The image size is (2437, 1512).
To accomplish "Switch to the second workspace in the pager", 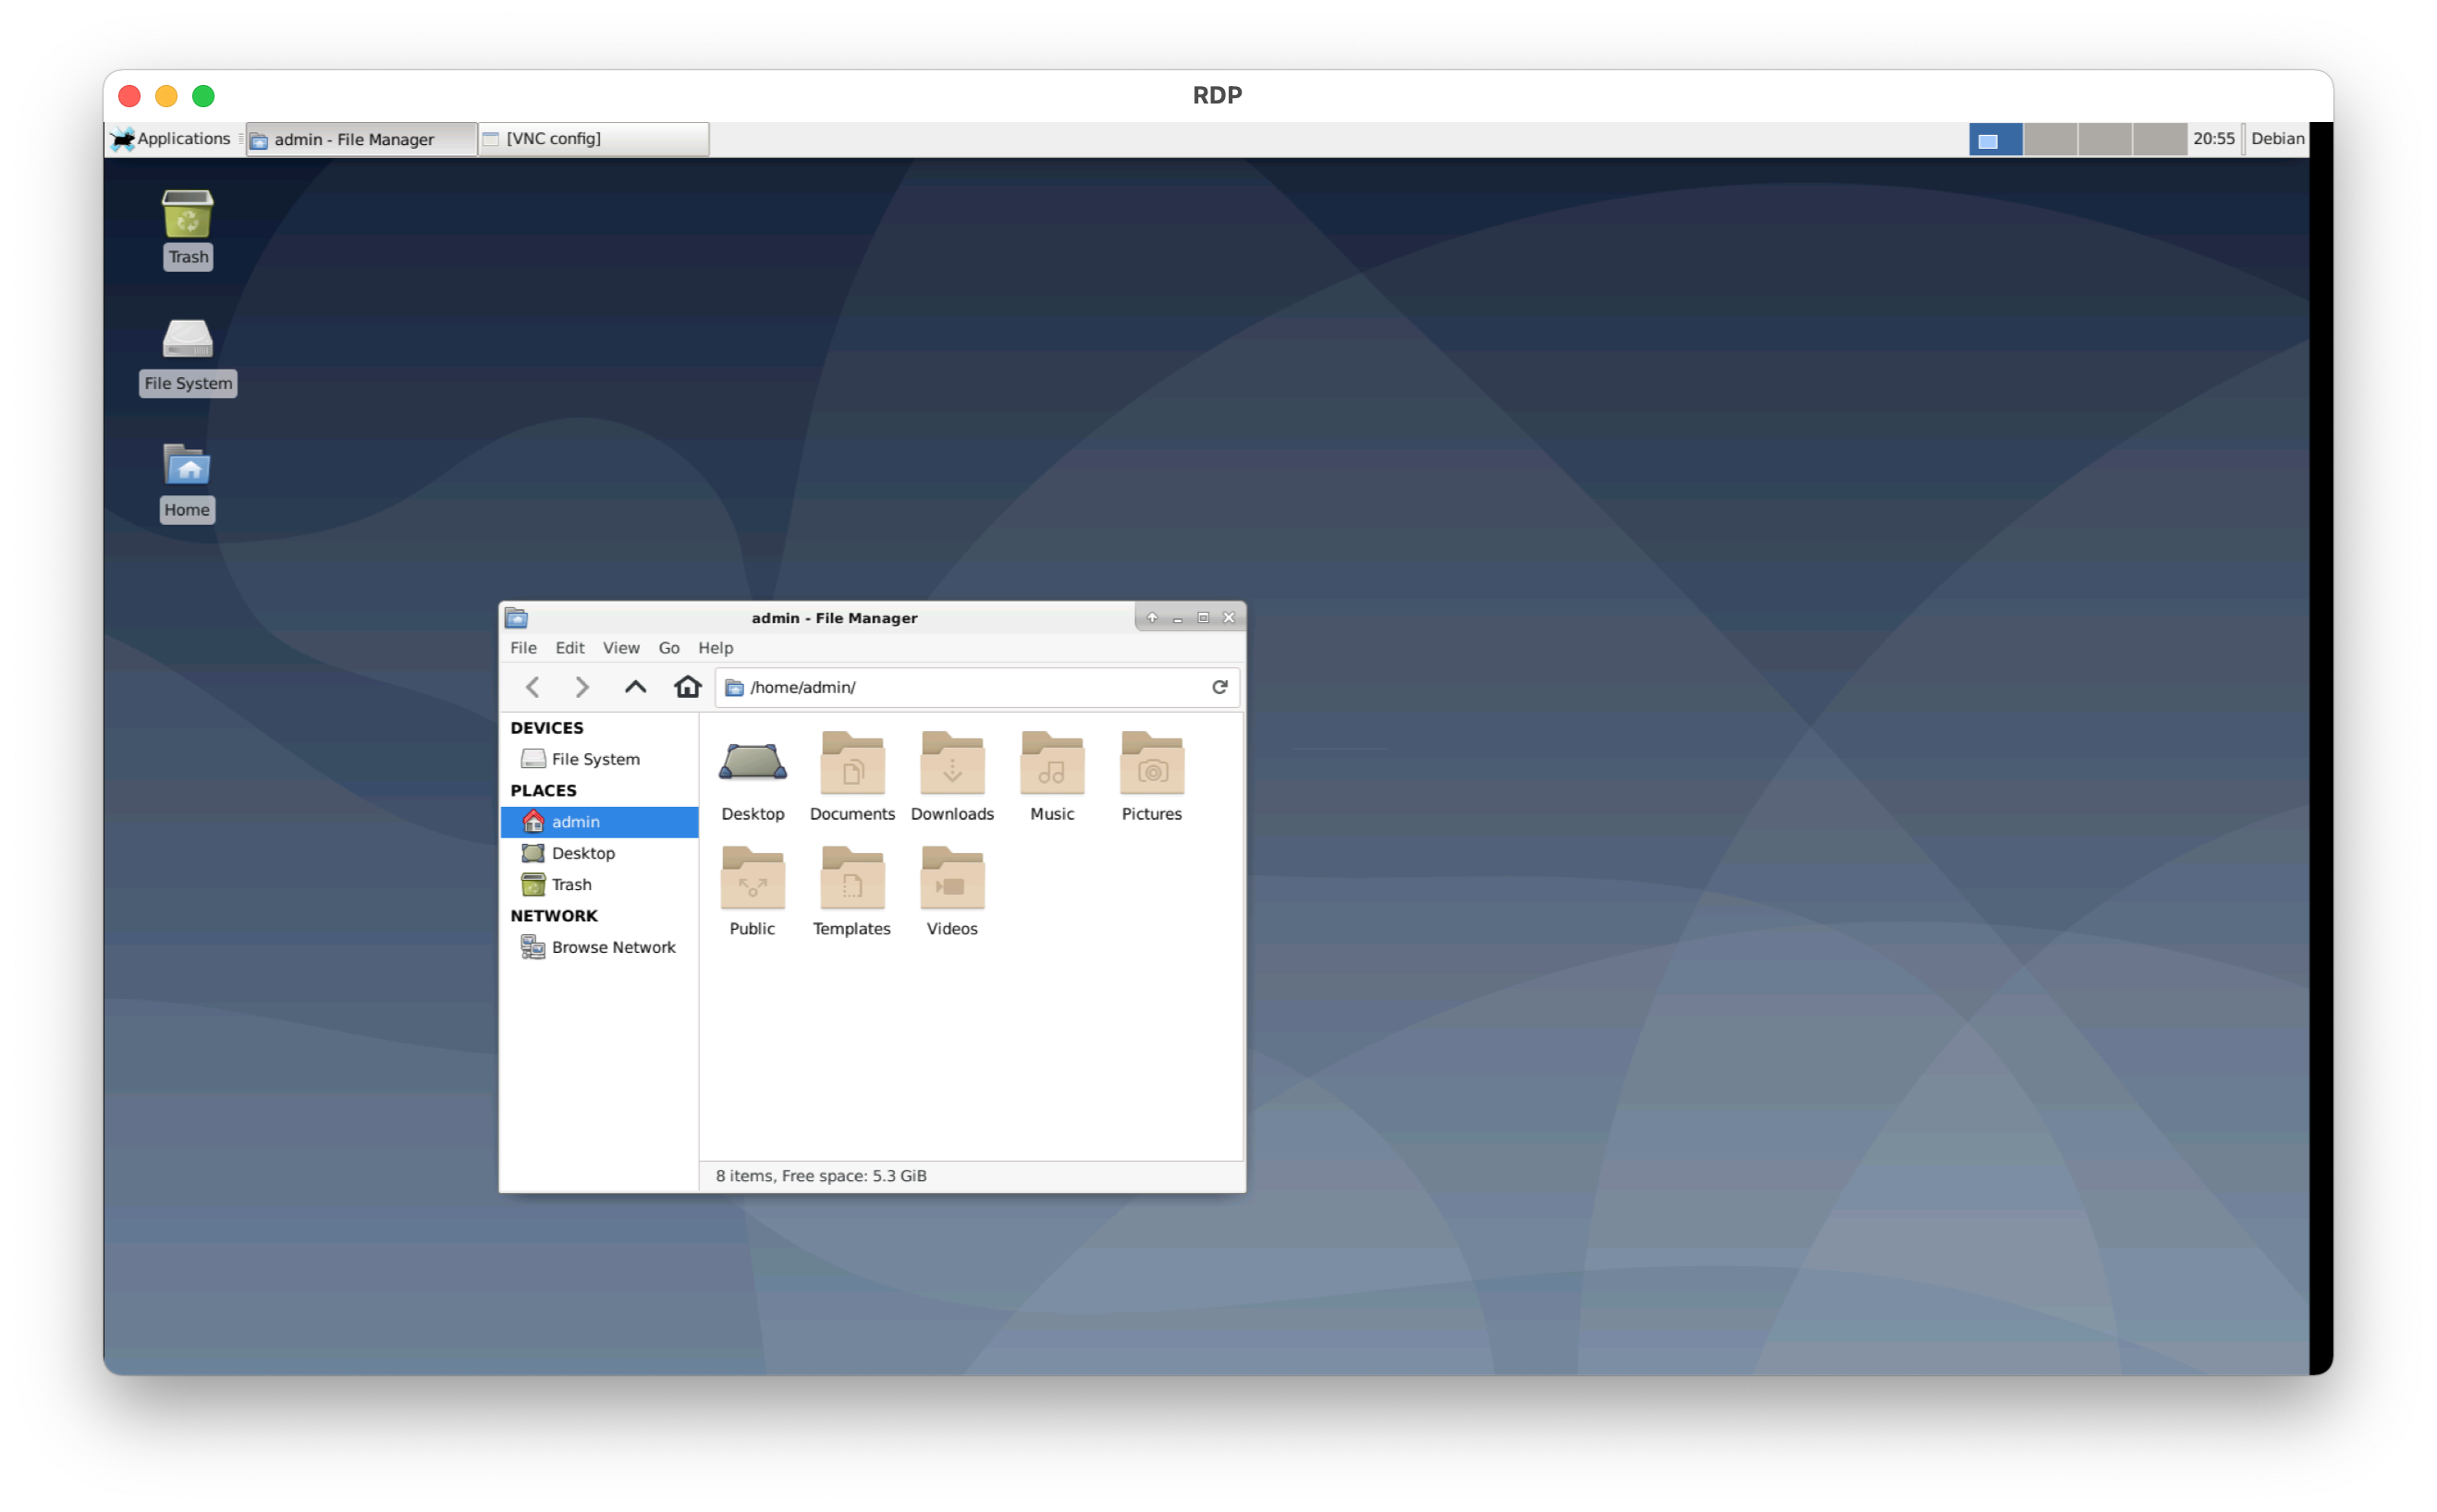I will coord(2050,139).
